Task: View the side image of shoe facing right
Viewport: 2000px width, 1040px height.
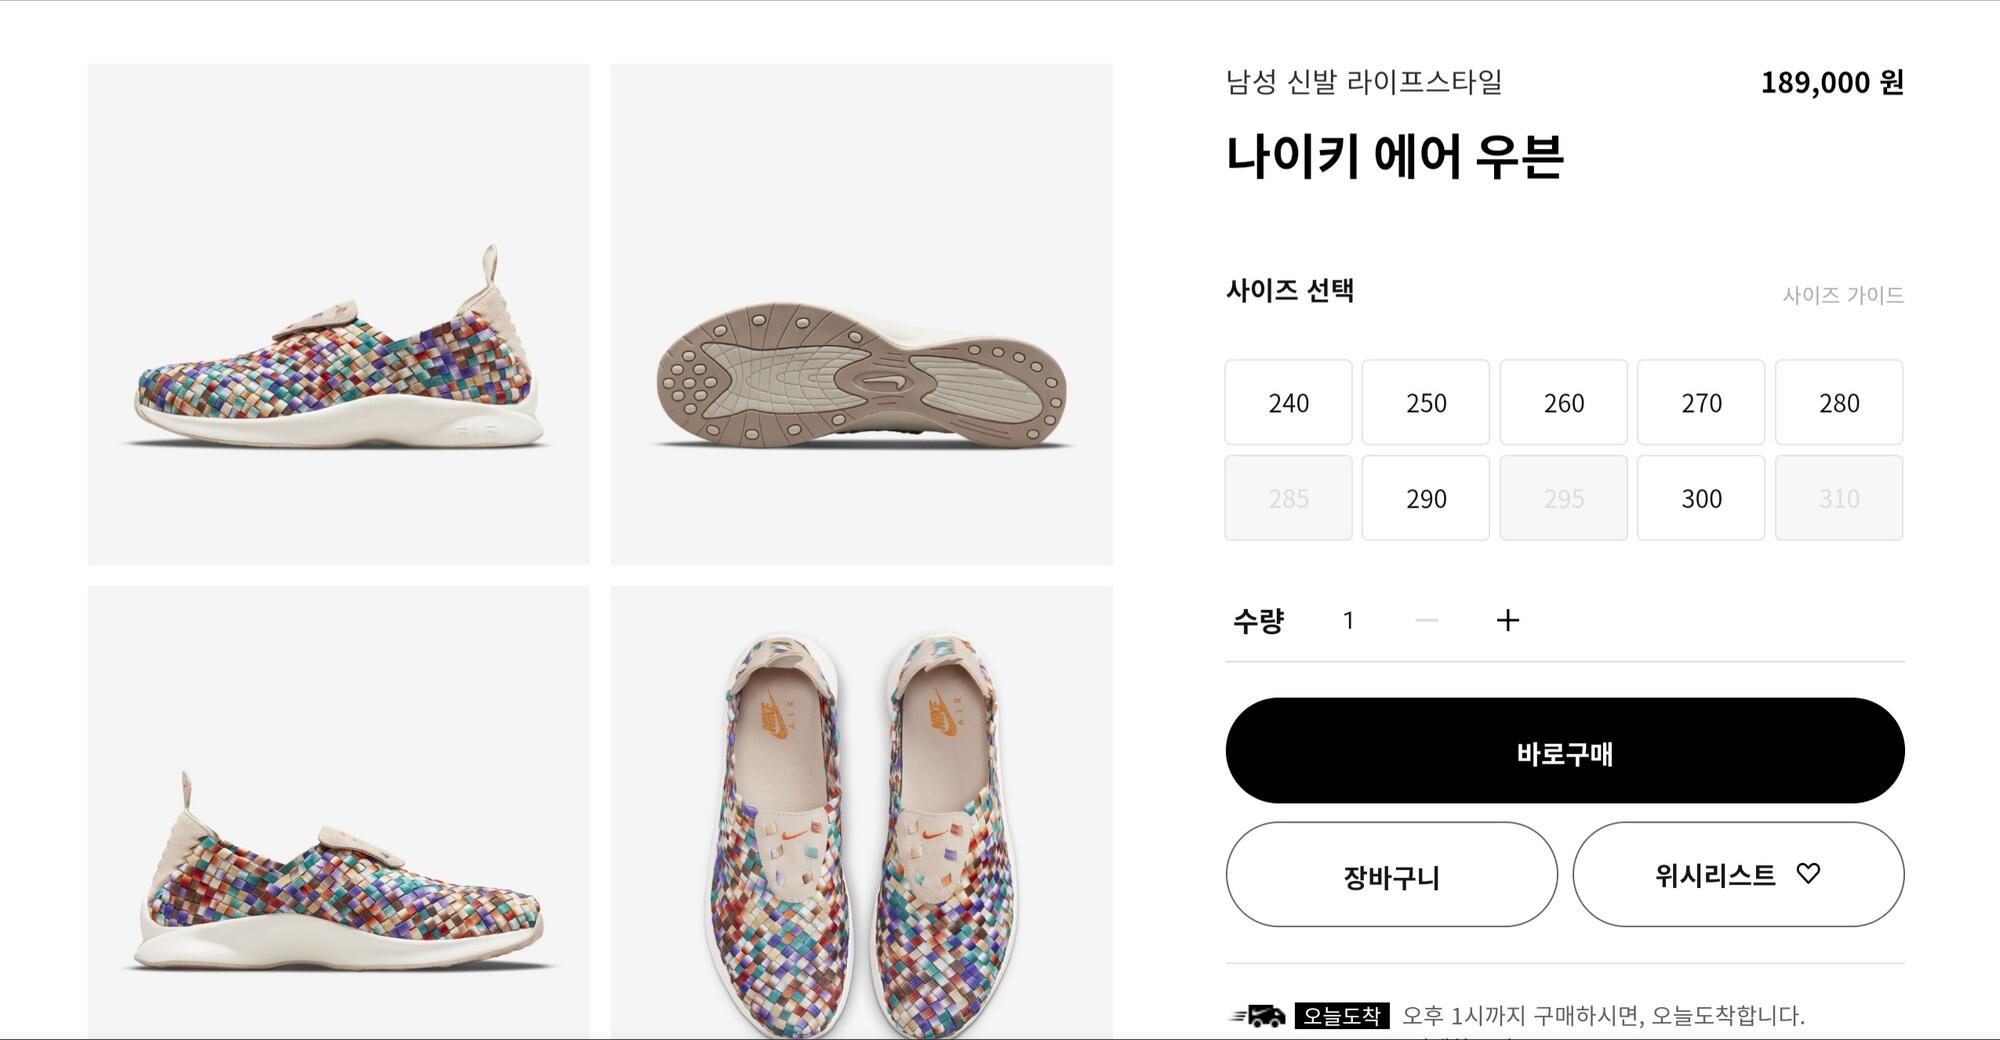Action: [338, 812]
